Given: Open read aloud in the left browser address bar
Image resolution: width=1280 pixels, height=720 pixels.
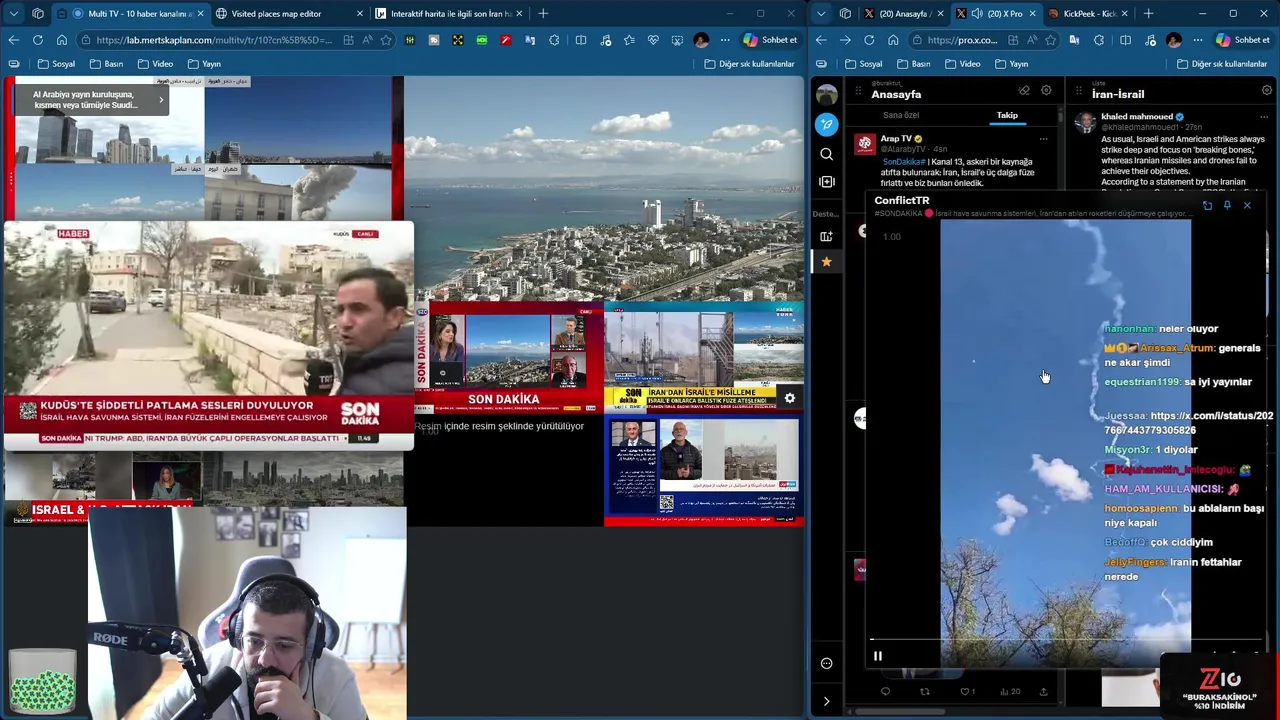Looking at the screenshot, I should coord(367,40).
